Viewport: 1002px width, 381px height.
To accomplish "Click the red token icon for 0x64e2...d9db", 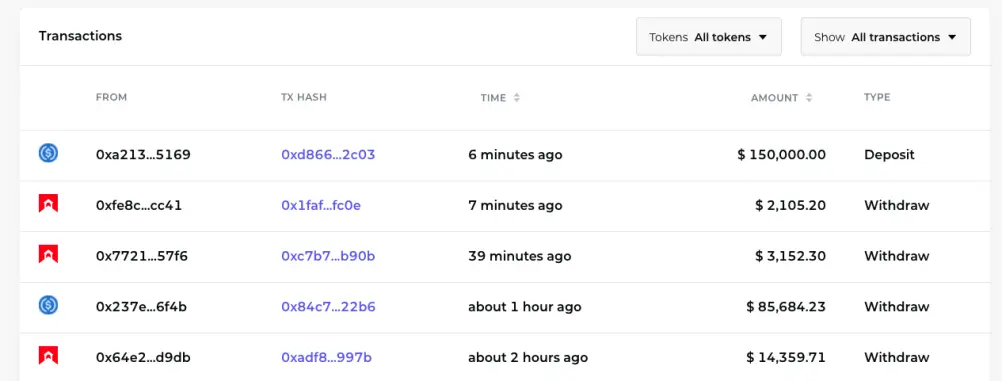I will [48, 356].
